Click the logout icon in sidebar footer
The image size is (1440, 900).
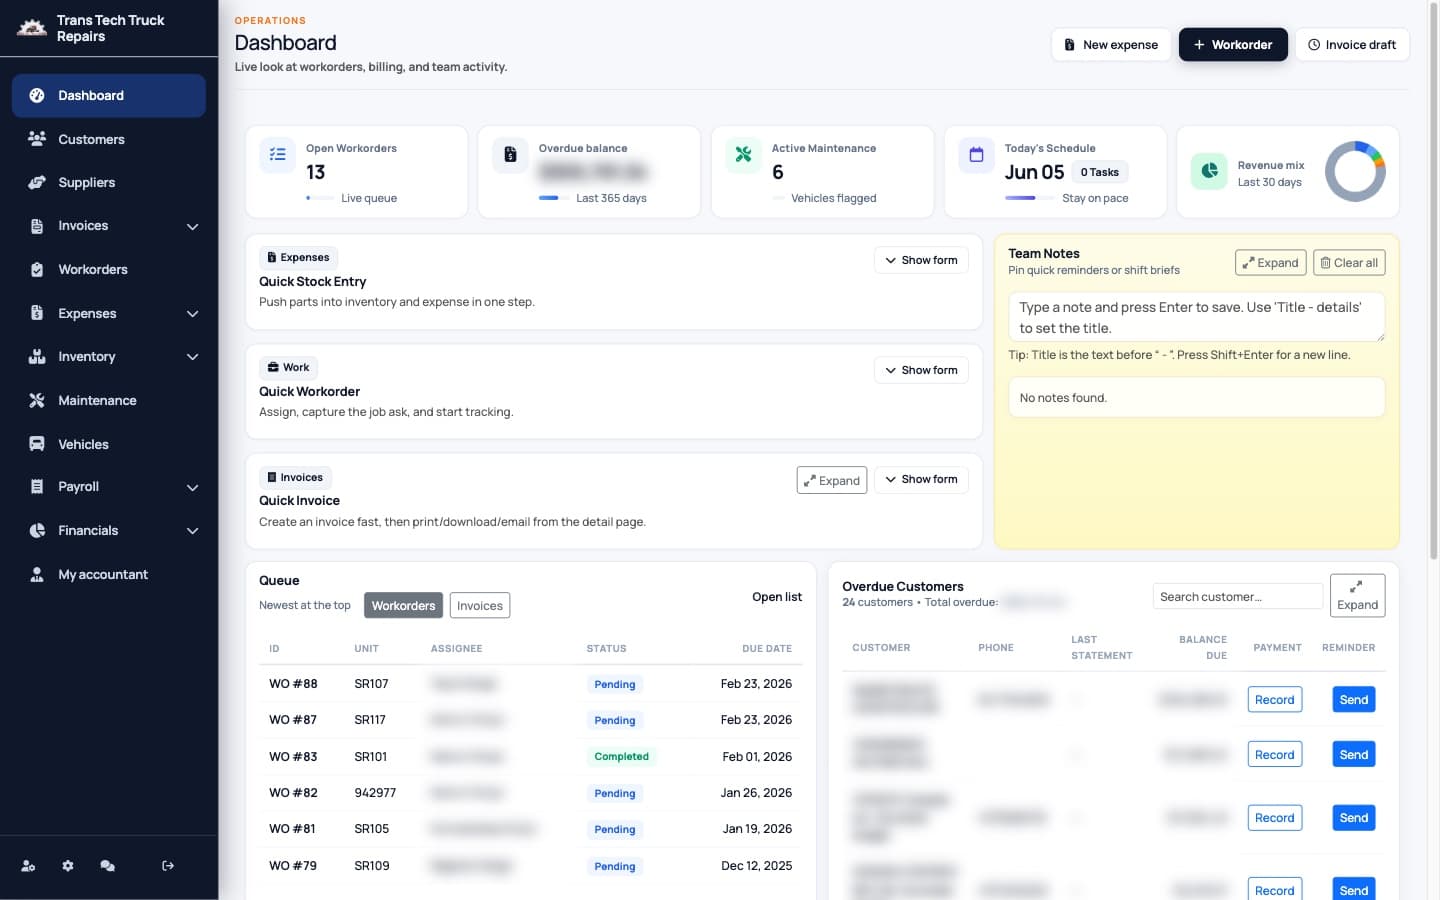point(168,866)
